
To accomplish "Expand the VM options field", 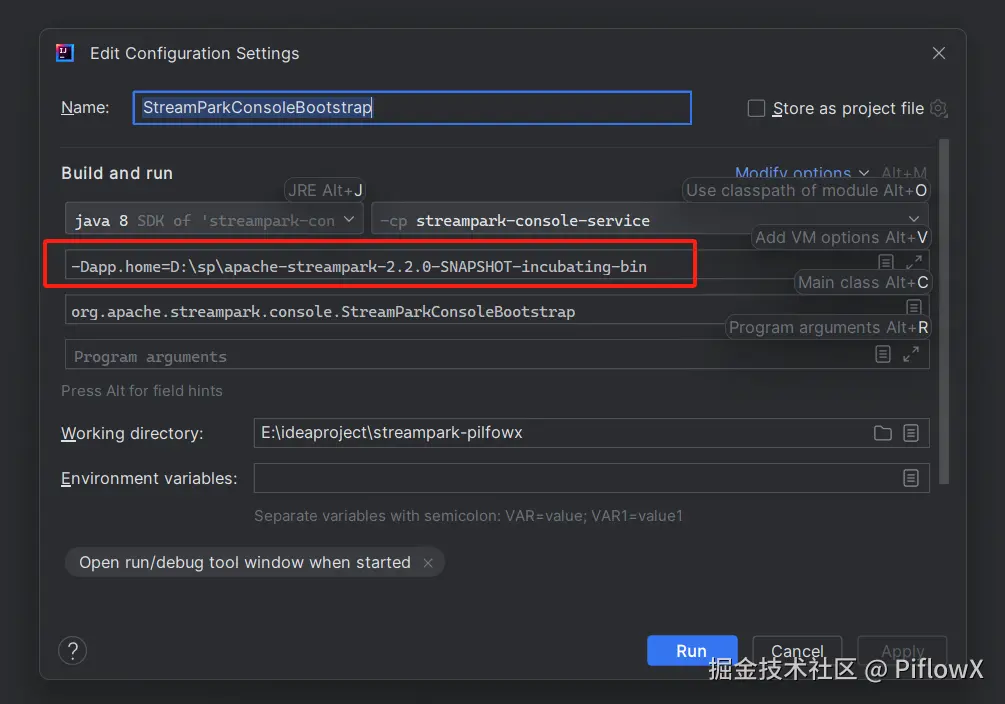I will pyautogui.click(x=914, y=262).
